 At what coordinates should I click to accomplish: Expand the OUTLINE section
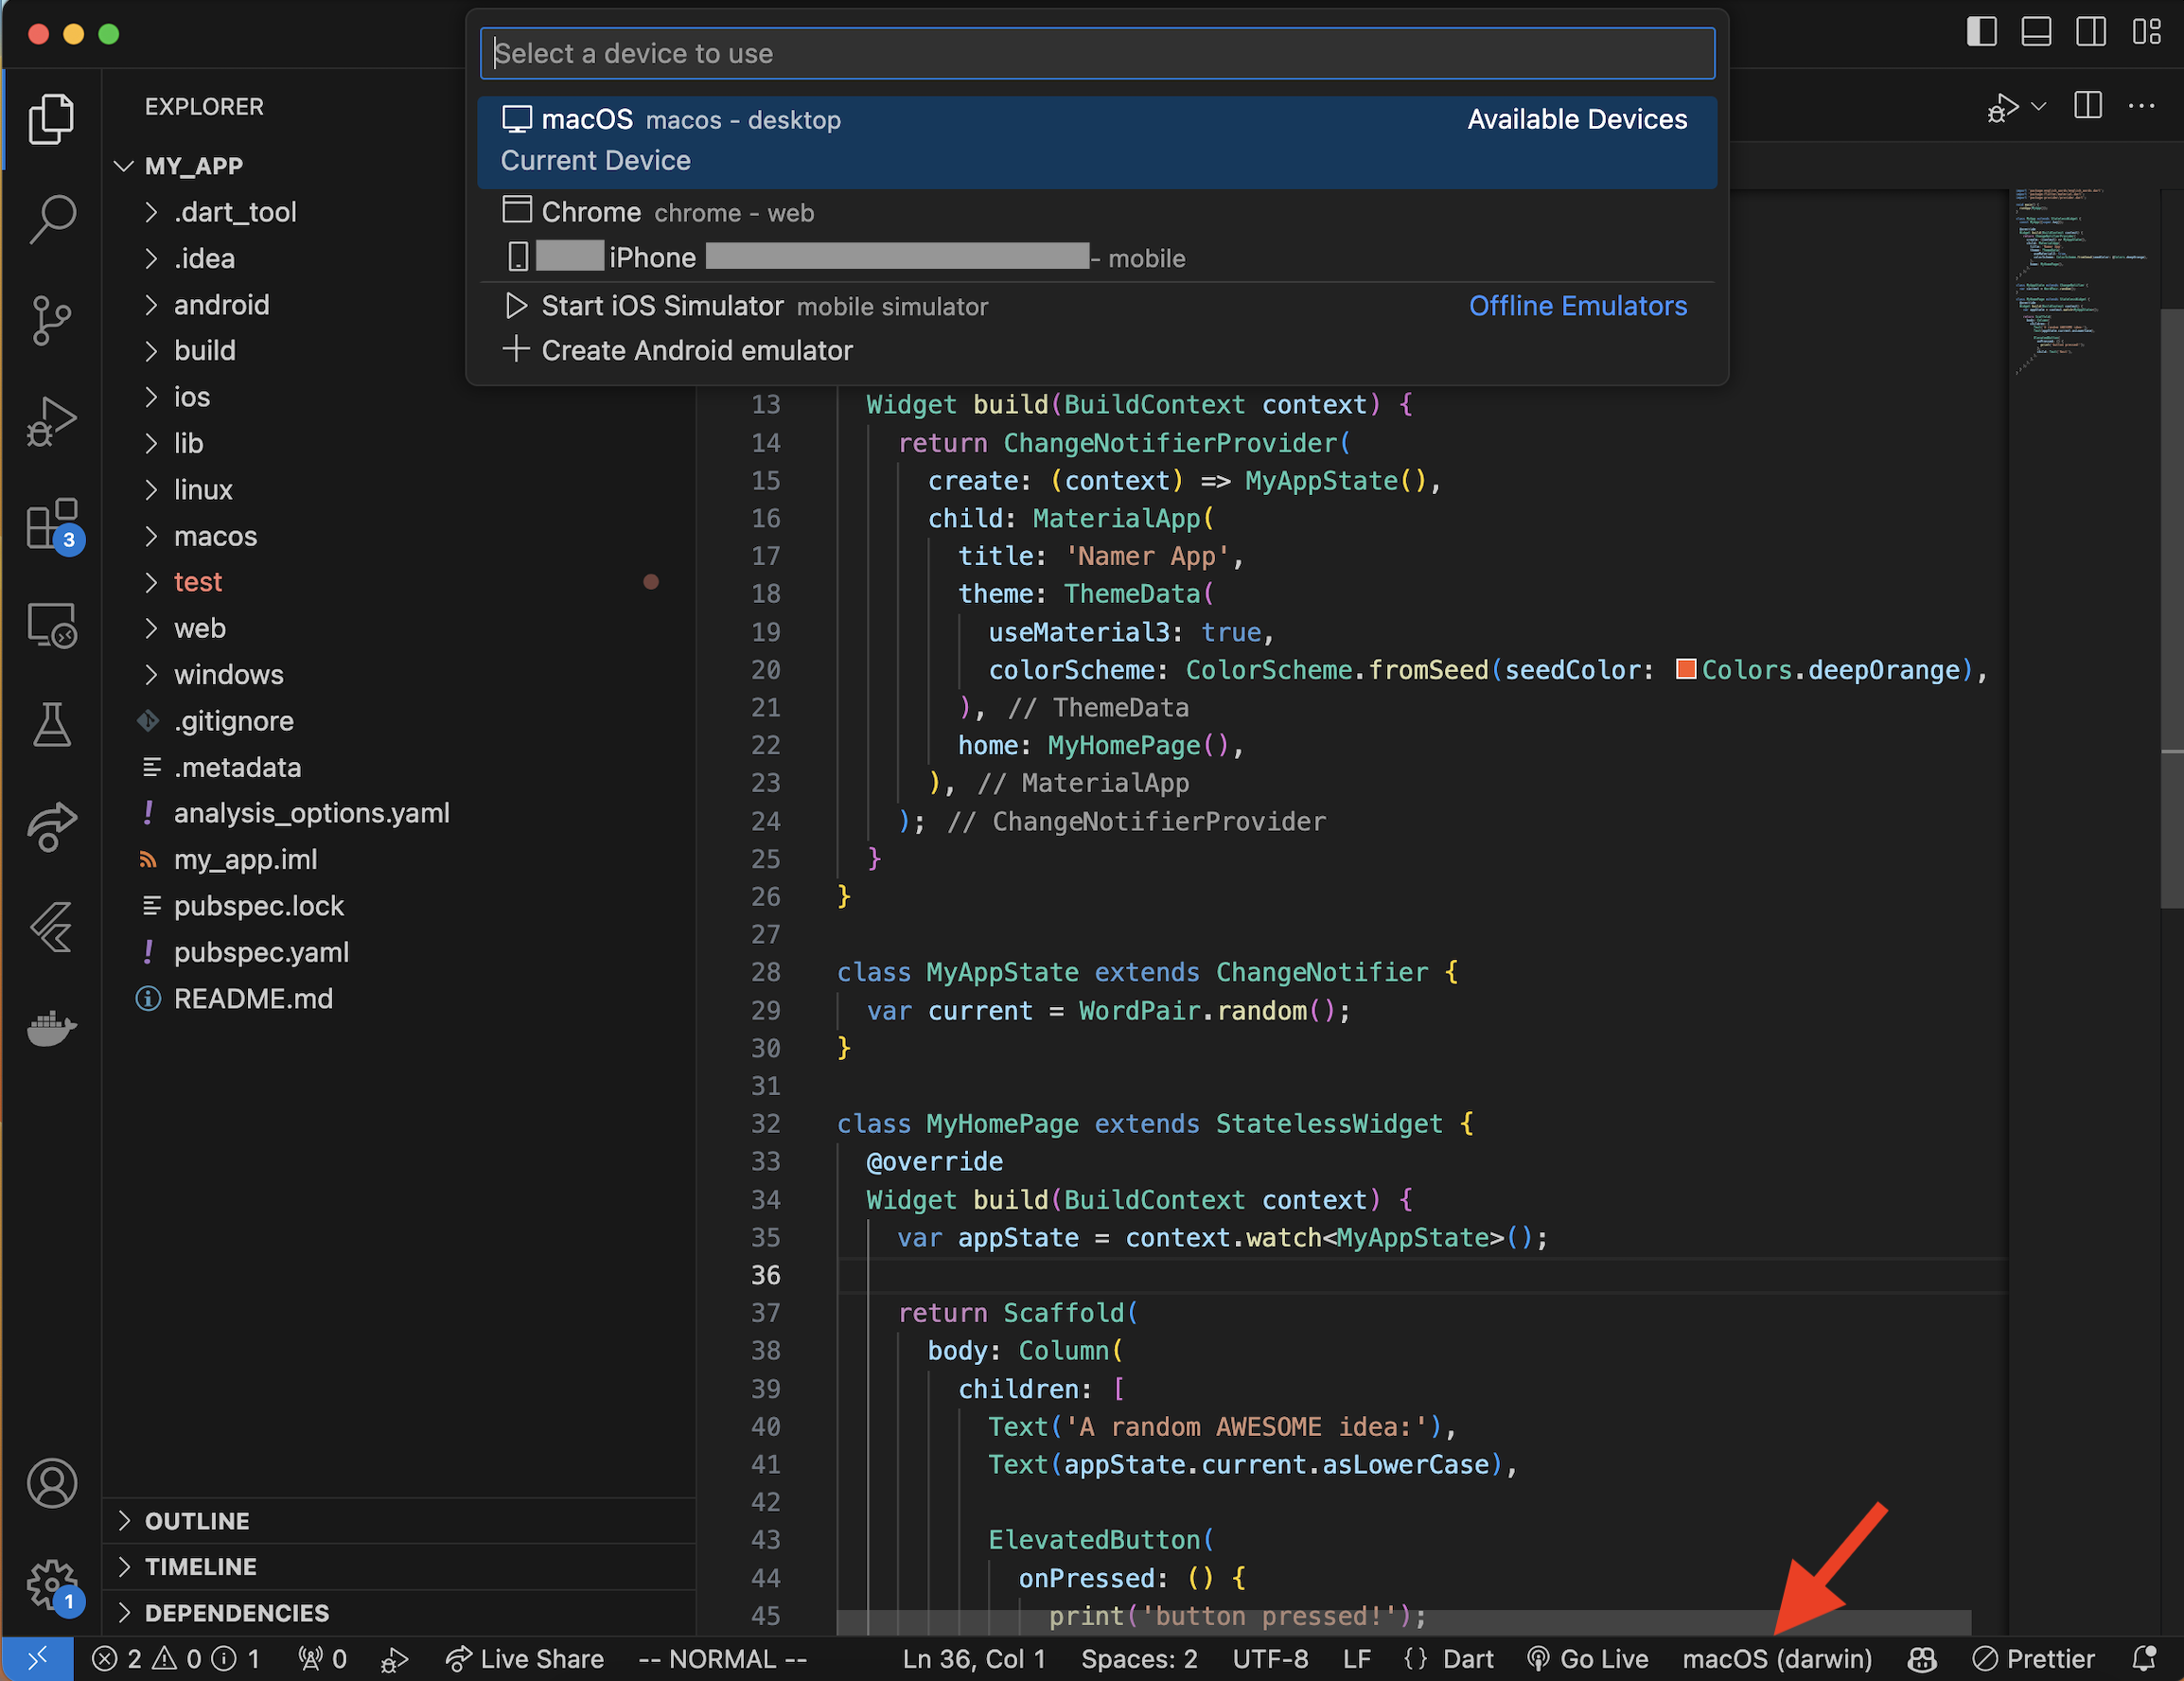pyautogui.click(x=197, y=1521)
